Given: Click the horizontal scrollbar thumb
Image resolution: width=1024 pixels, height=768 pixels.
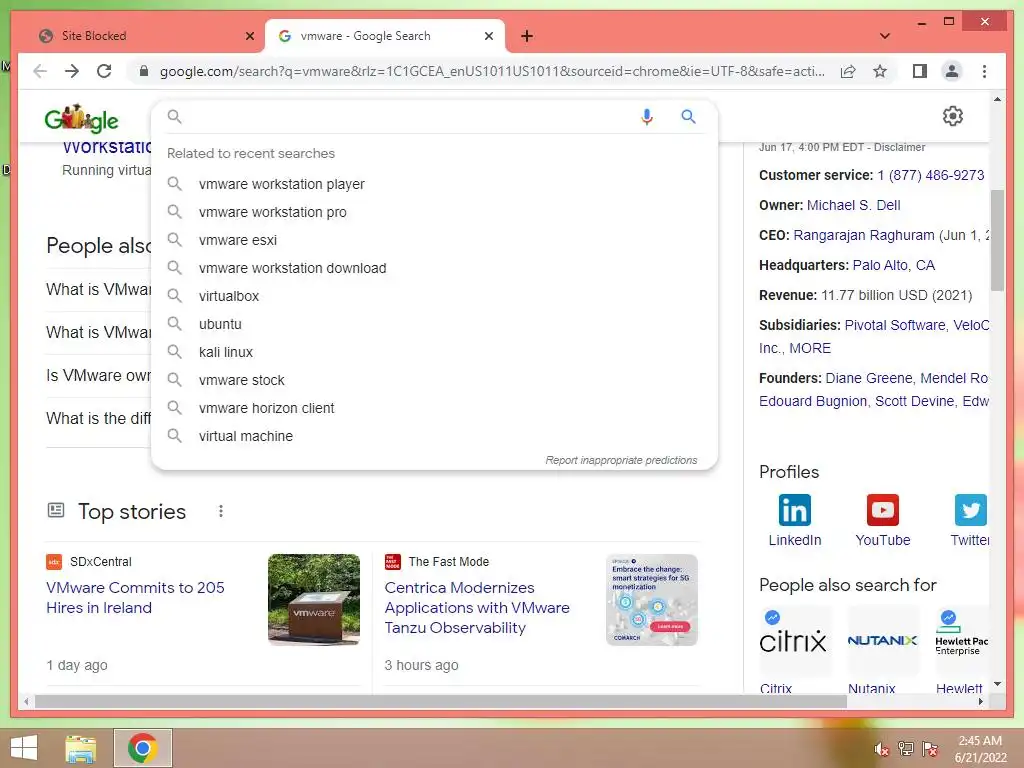Looking at the screenshot, I should coord(441,702).
